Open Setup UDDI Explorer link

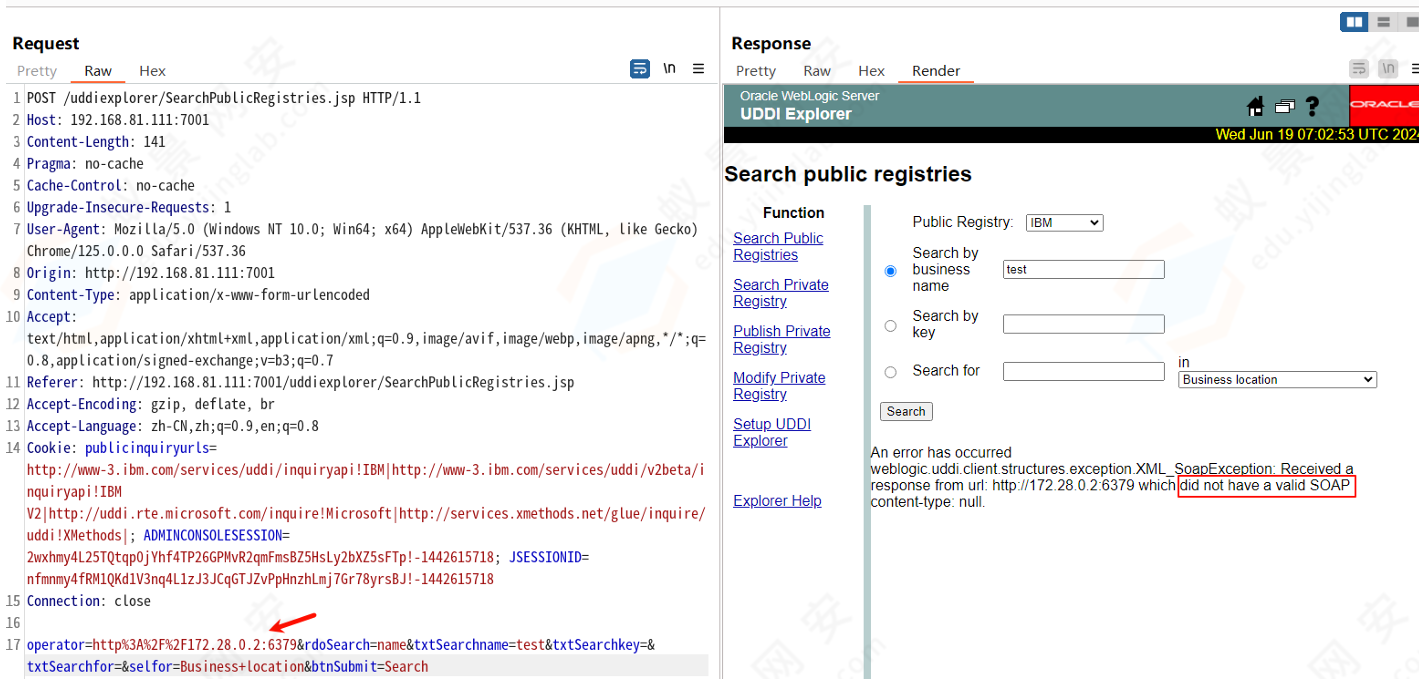[772, 432]
